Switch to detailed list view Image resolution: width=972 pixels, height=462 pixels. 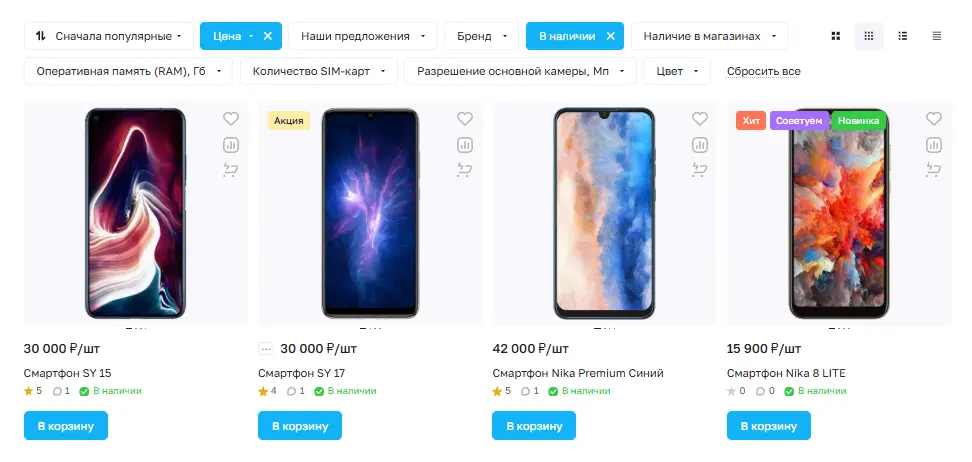pos(903,36)
